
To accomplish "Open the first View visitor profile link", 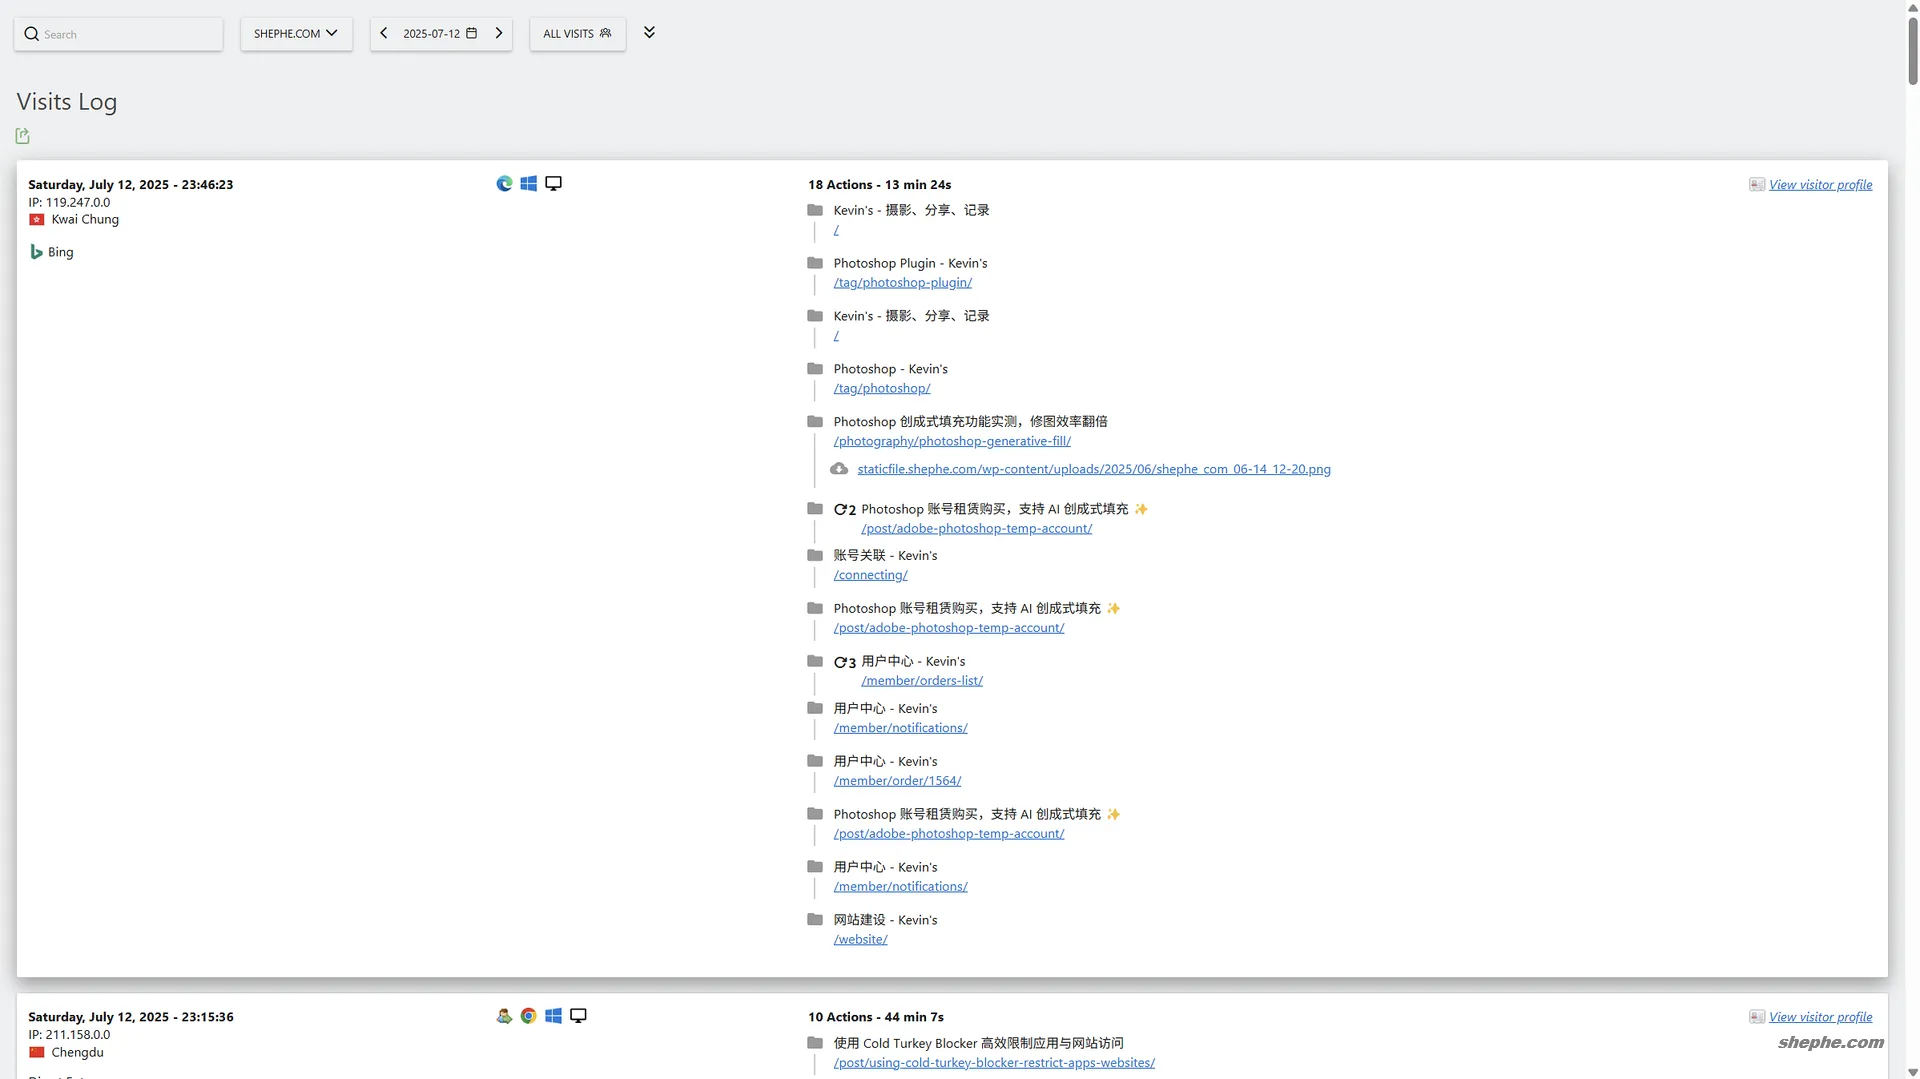I will click(x=1820, y=185).
